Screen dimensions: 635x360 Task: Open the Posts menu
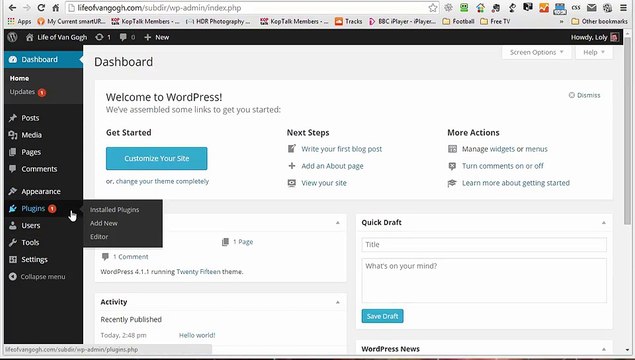[43, 118]
